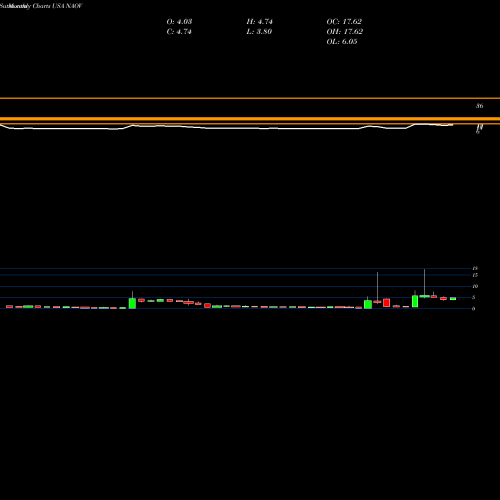
Task: Click the chart title ending 'Charts USA NAOV'
Action: [41, 6]
